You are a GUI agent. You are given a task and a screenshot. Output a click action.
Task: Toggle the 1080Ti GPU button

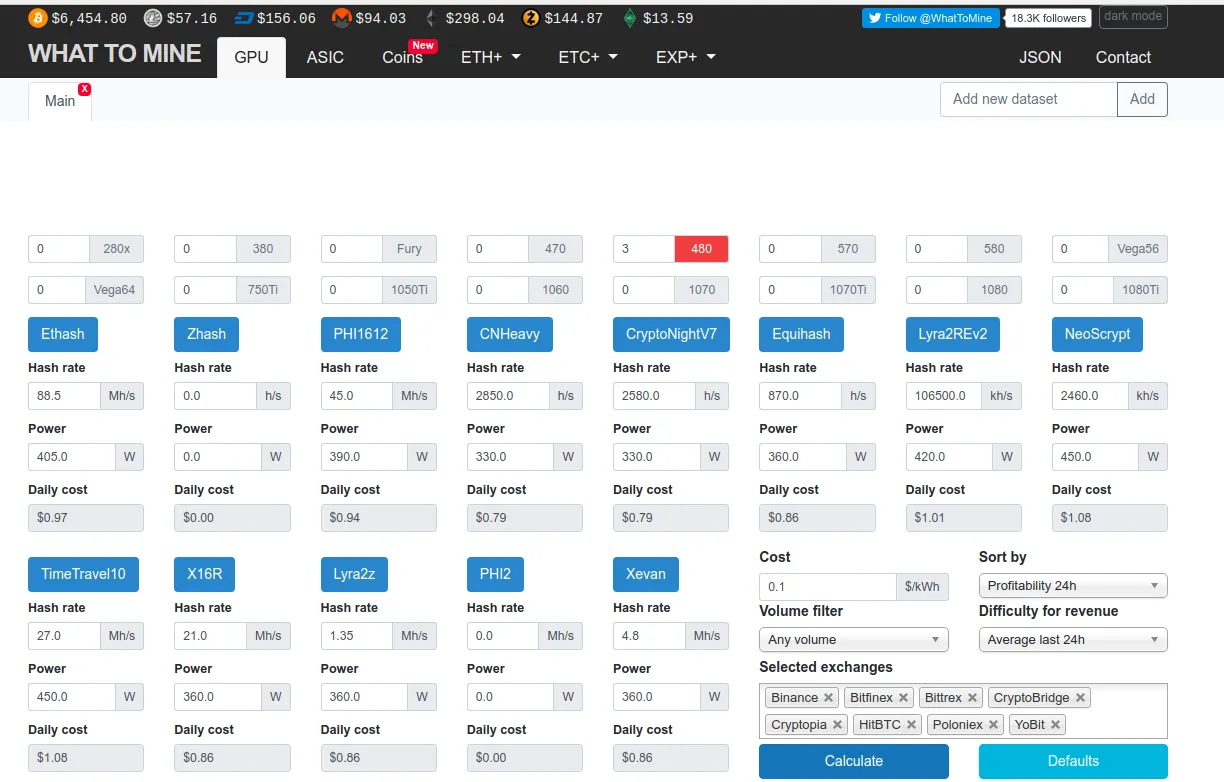(1139, 290)
